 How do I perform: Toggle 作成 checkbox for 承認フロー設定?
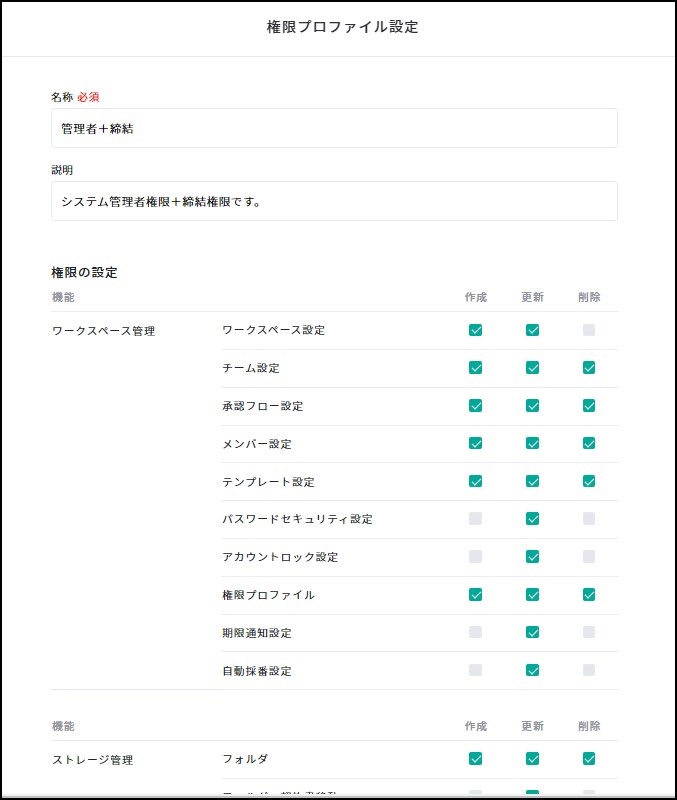click(x=475, y=406)
